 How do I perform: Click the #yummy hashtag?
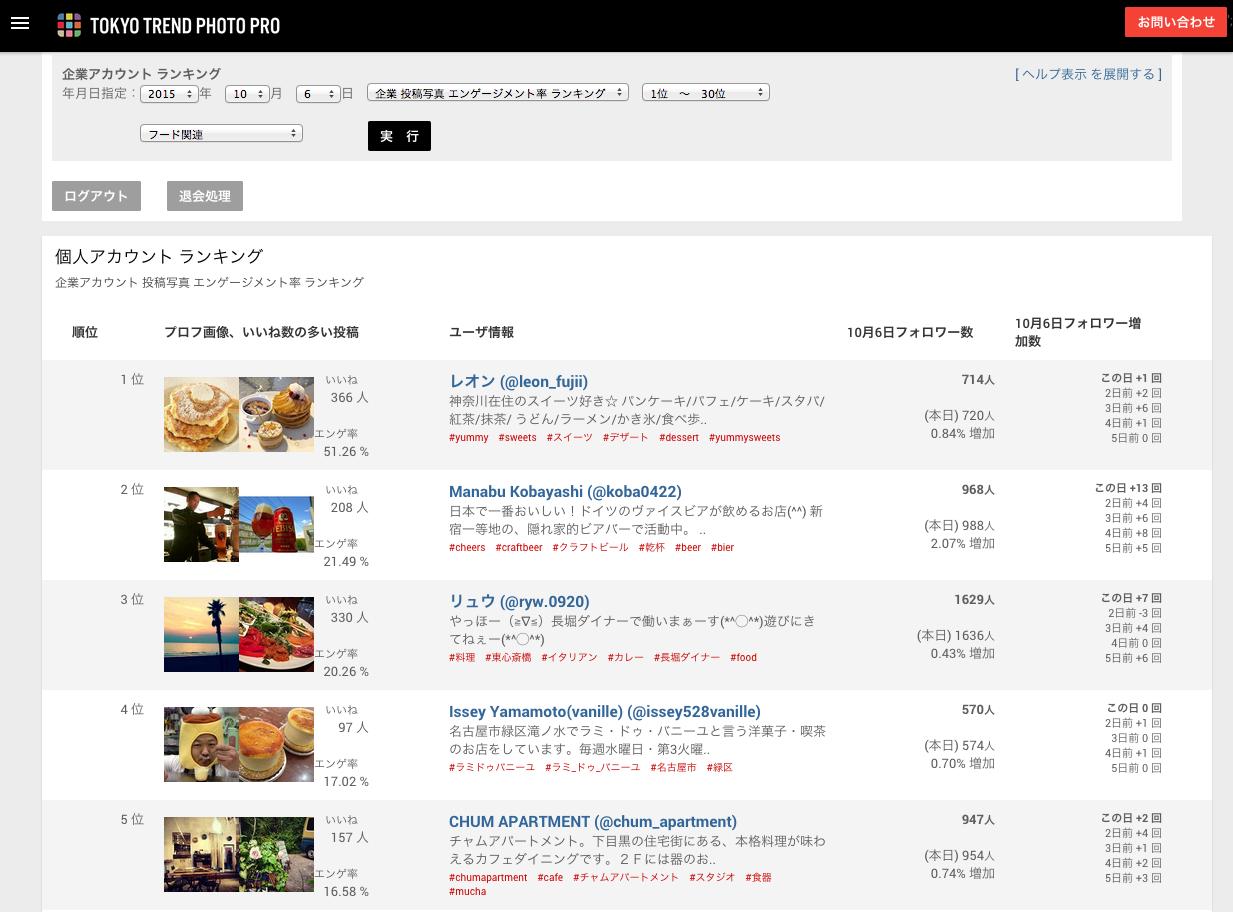[469, 438]
